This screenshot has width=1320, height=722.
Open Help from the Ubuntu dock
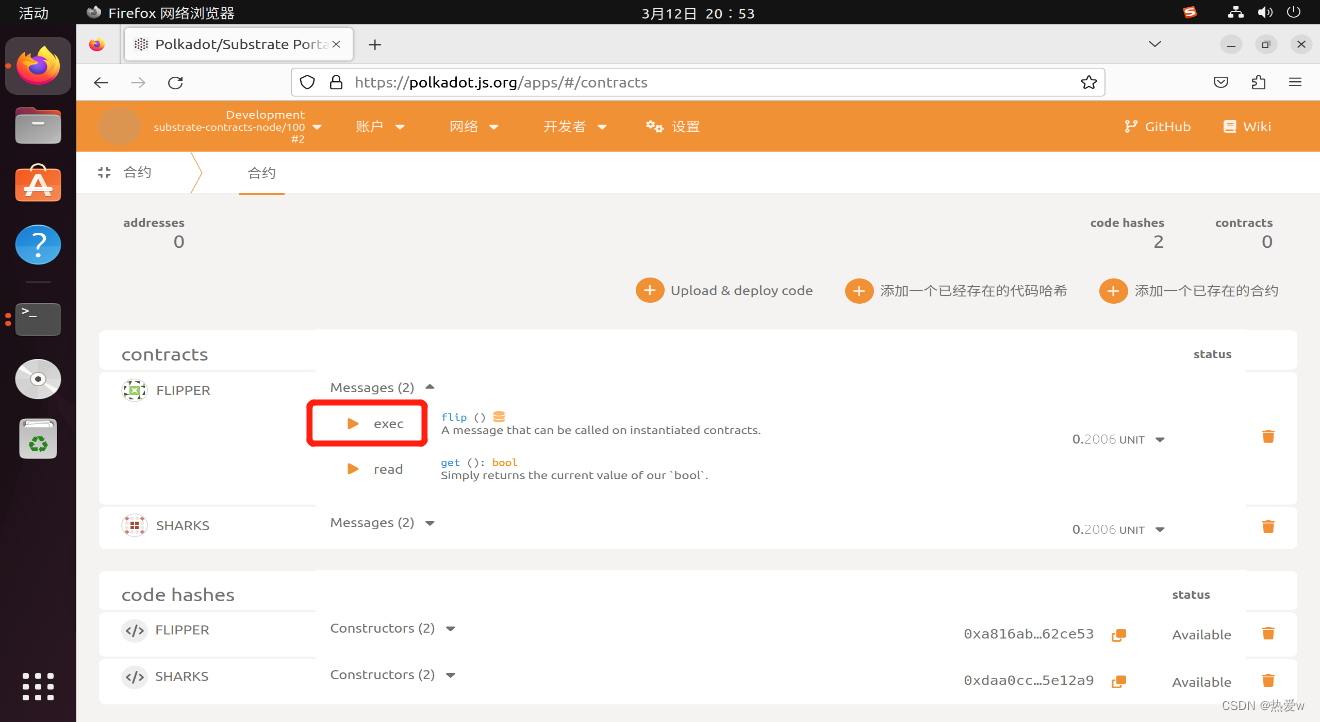38,244
